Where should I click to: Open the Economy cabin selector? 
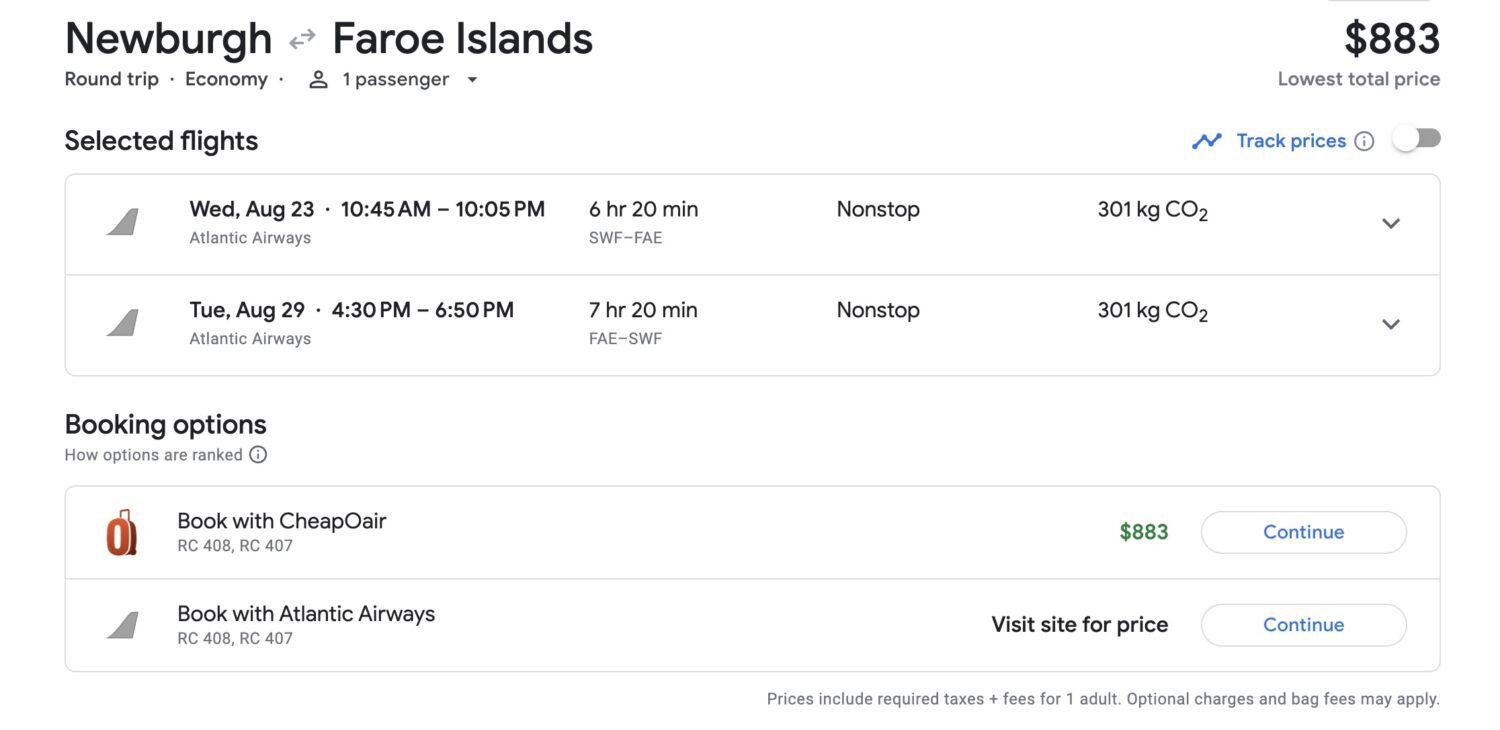pos(227,79)
